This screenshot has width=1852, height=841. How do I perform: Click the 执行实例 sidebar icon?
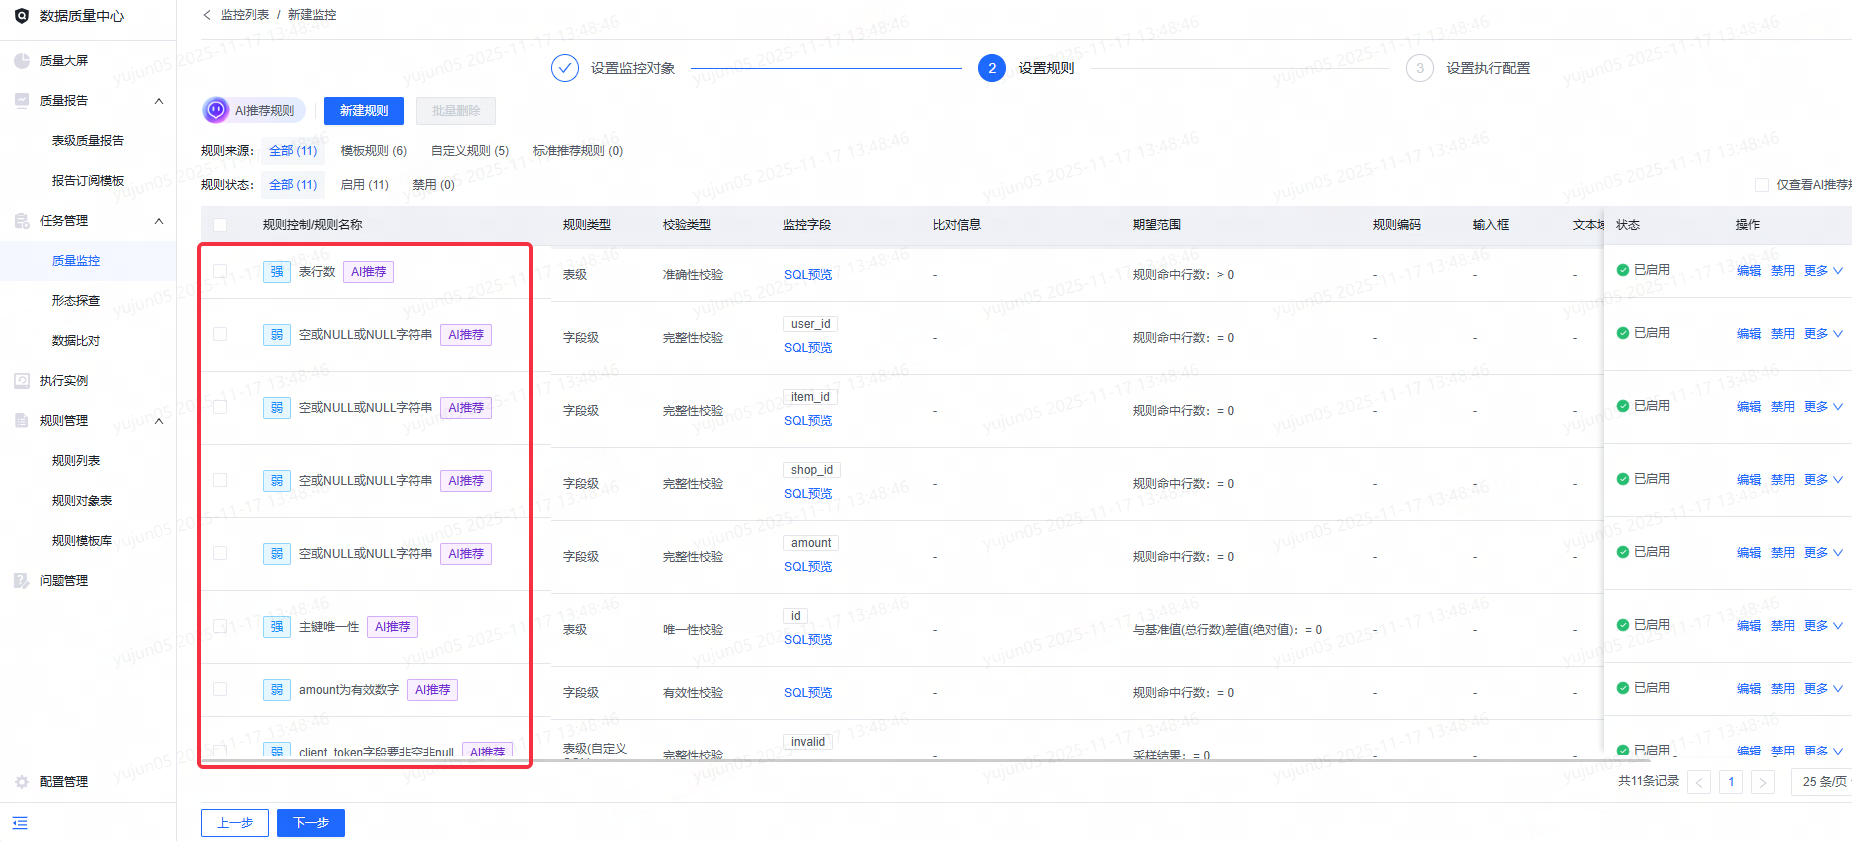(22, 381)
